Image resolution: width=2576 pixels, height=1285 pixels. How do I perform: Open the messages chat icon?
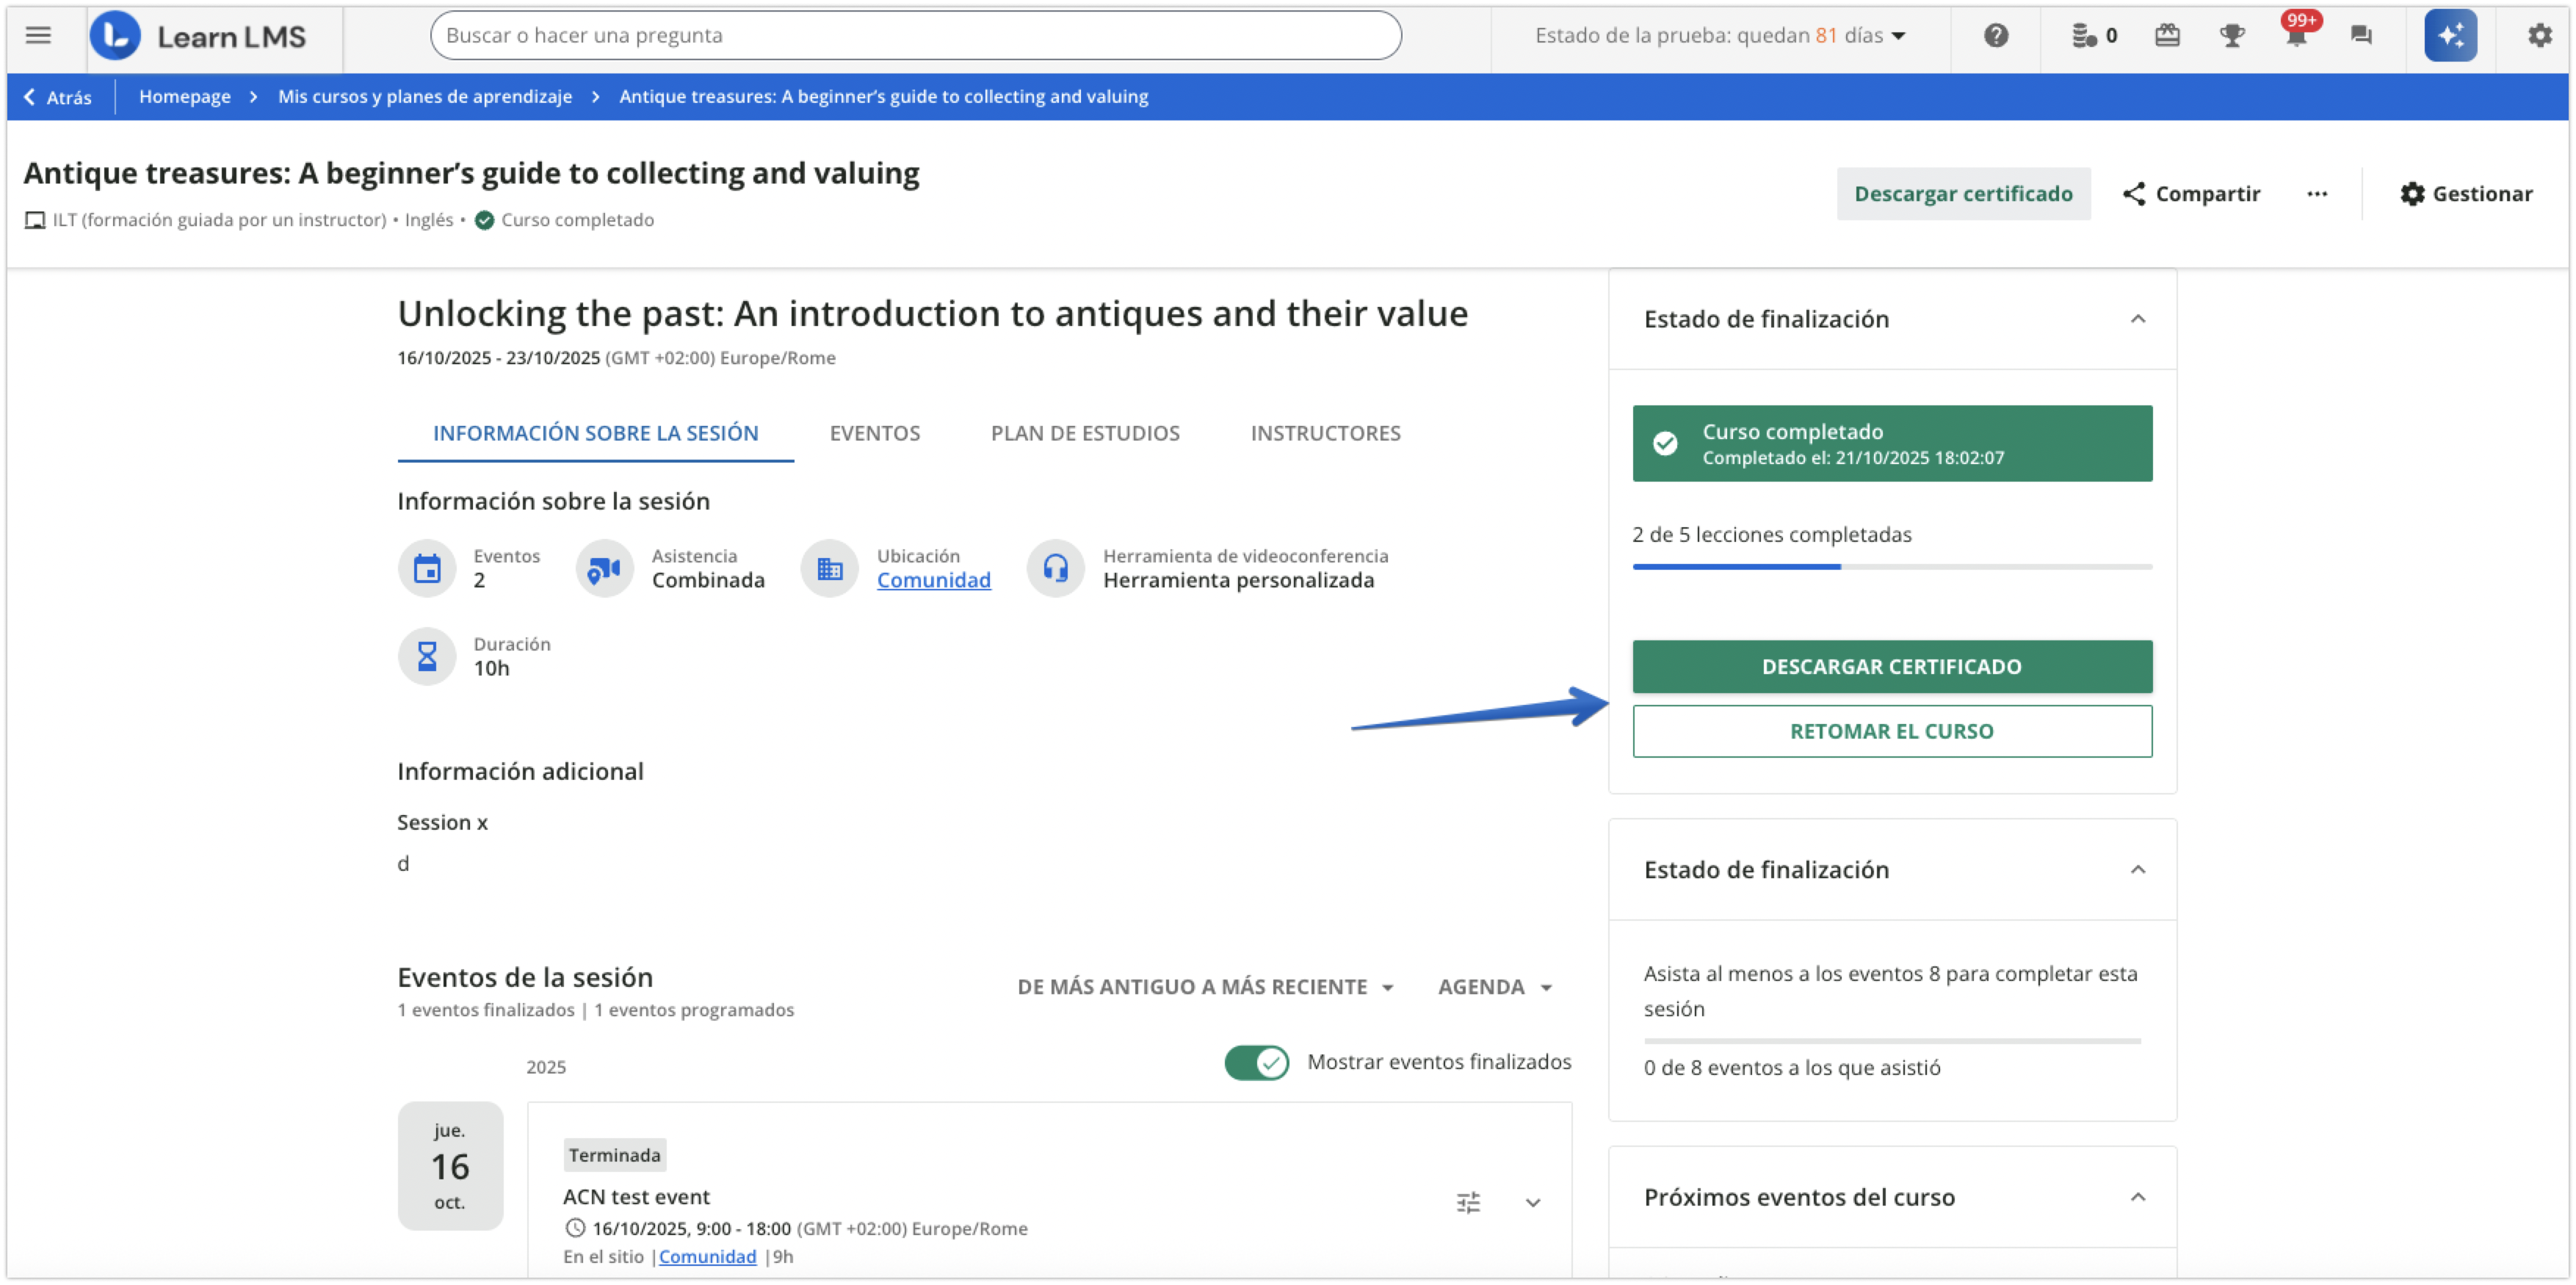point(2361,35)
